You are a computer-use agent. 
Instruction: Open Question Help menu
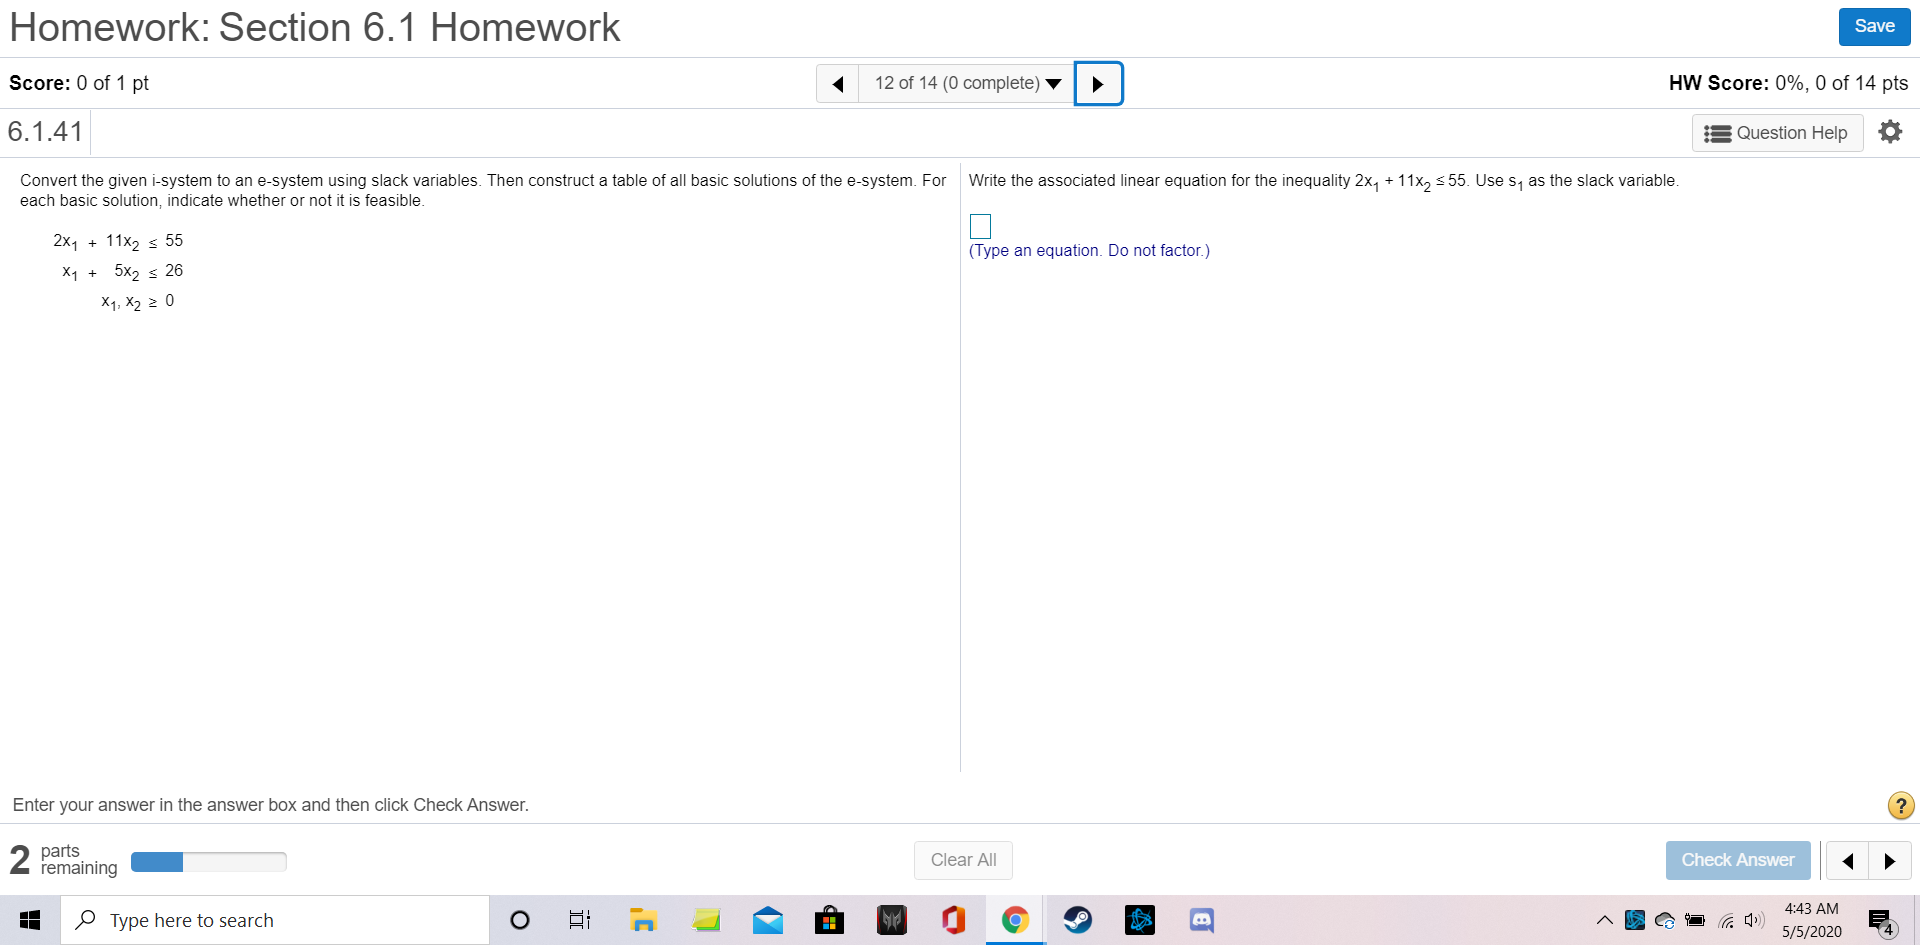(1777, 133)
